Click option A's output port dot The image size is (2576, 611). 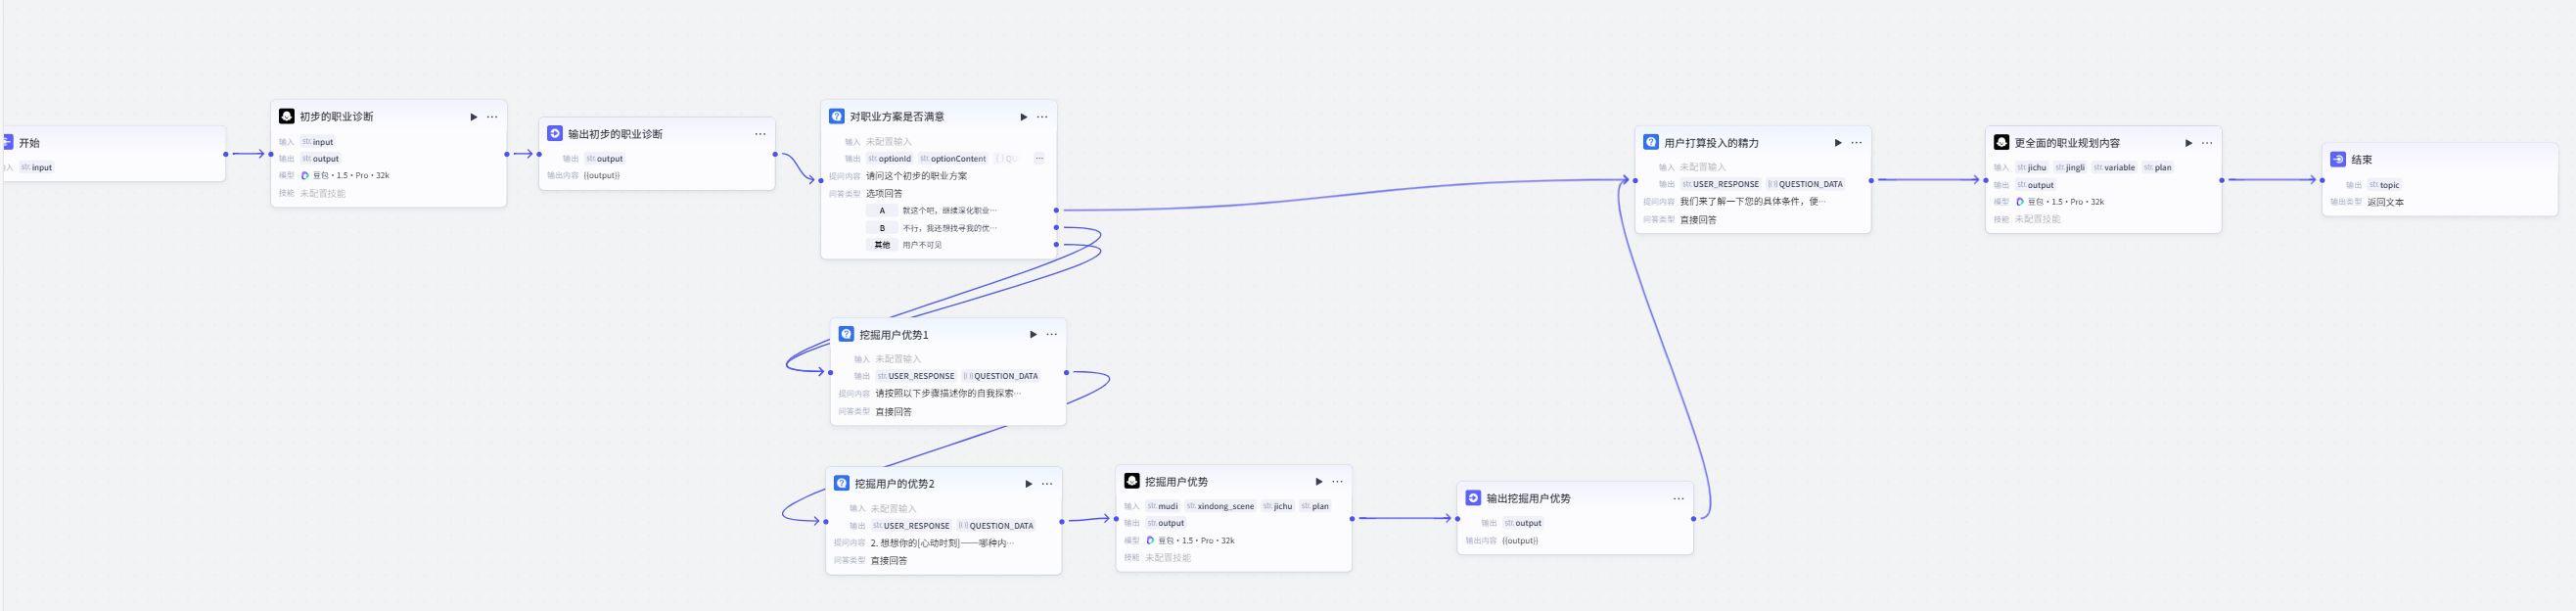(1056, 210)
